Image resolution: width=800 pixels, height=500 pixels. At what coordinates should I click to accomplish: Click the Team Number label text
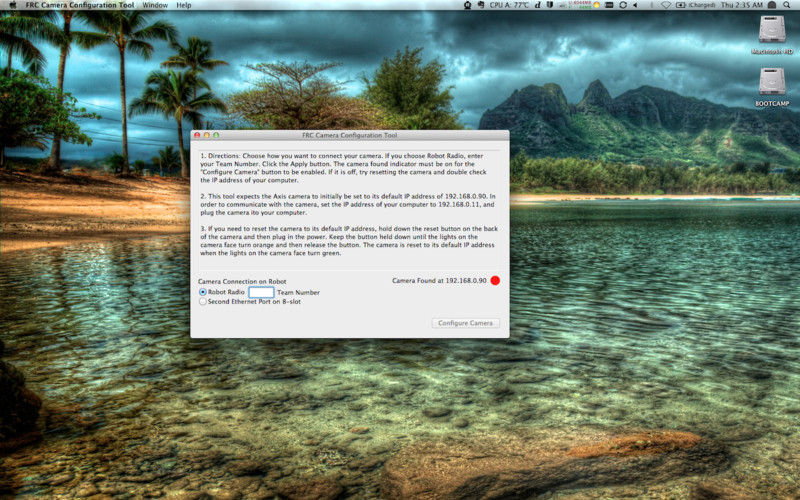(x=298, y=292)
